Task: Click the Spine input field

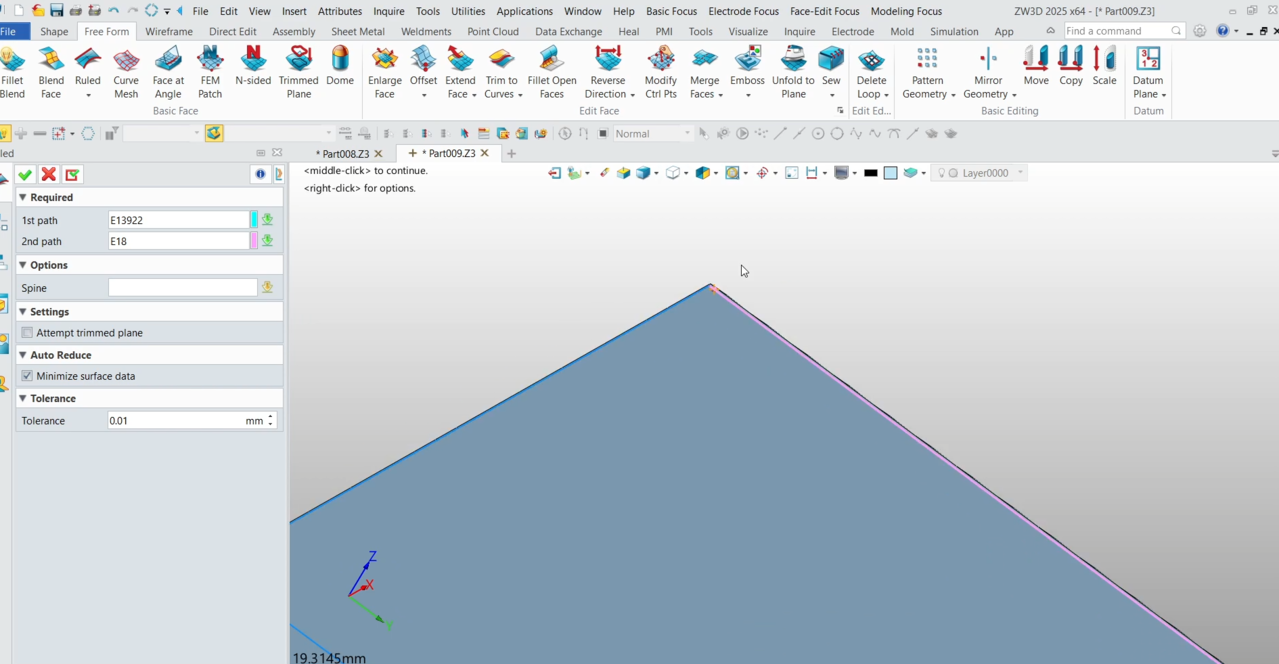Action: point(182,288)
